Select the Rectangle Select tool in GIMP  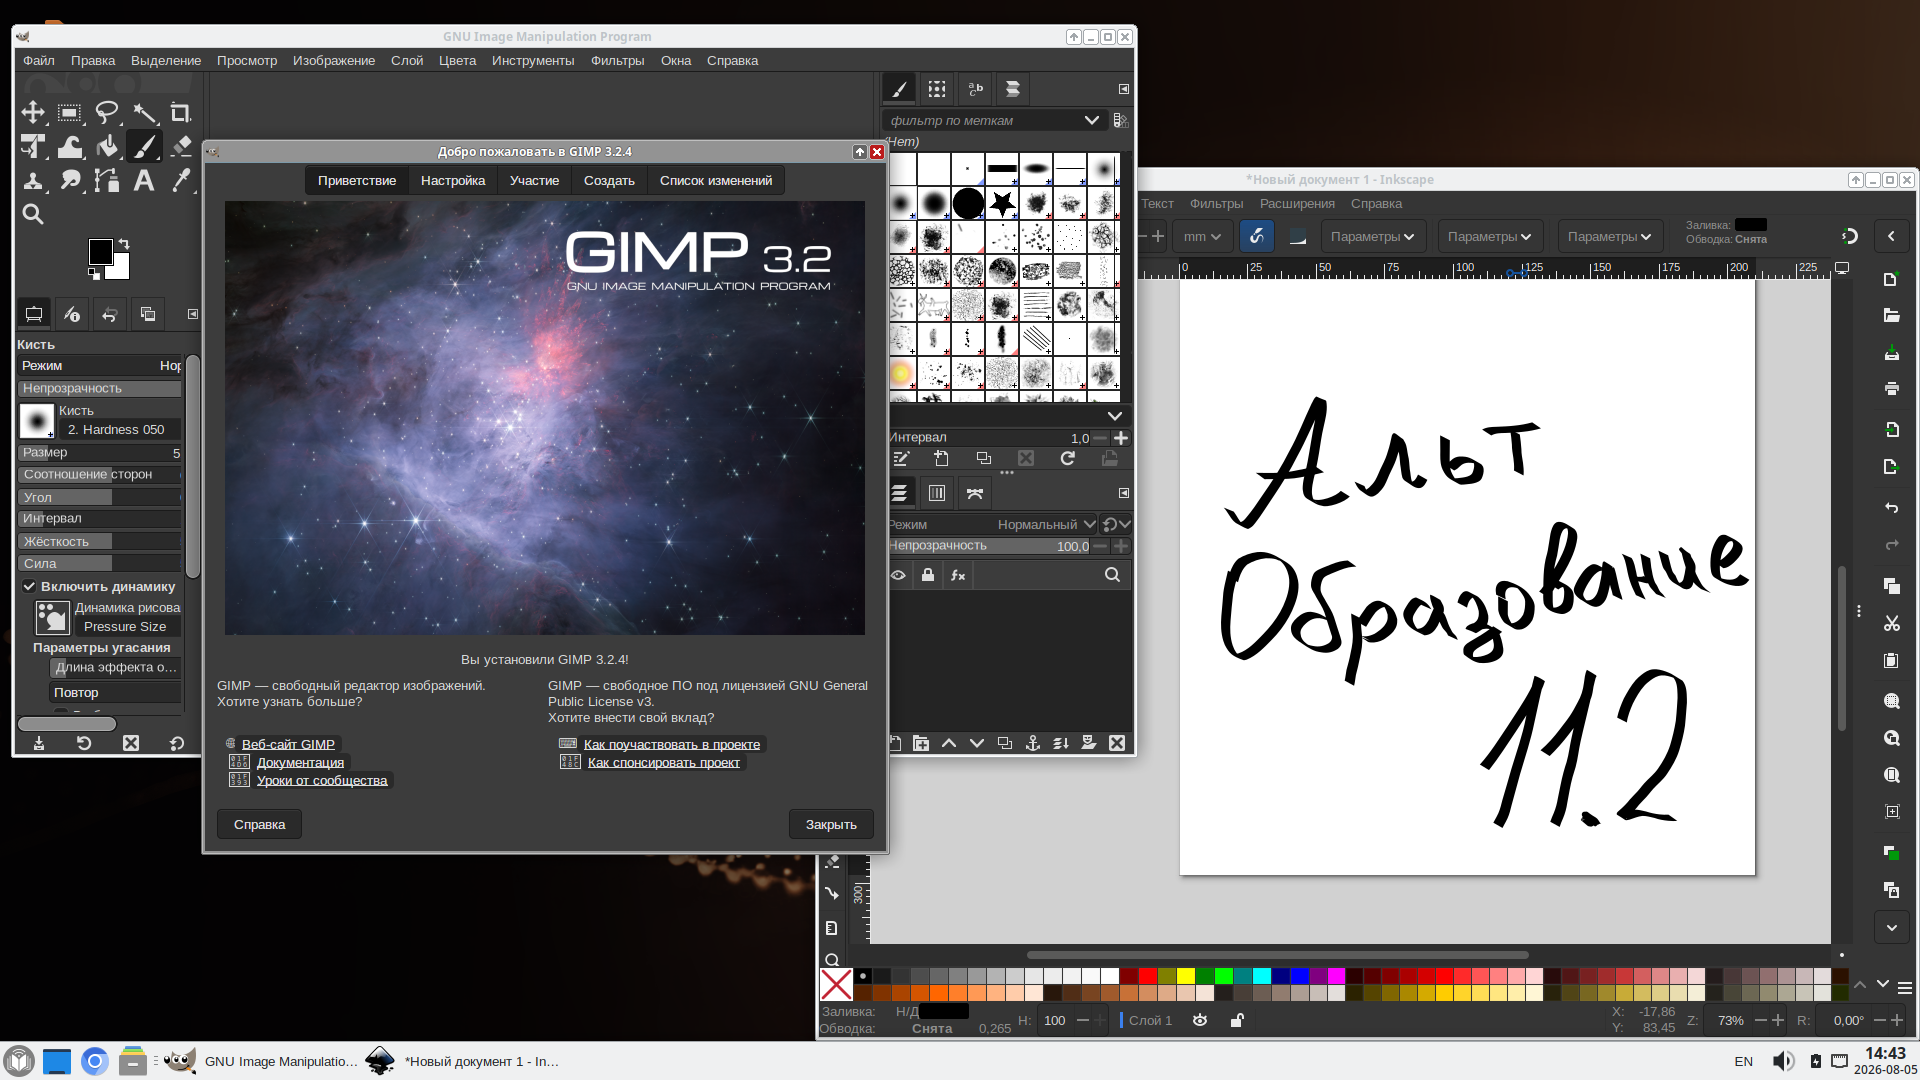click(x=69, y=112)
